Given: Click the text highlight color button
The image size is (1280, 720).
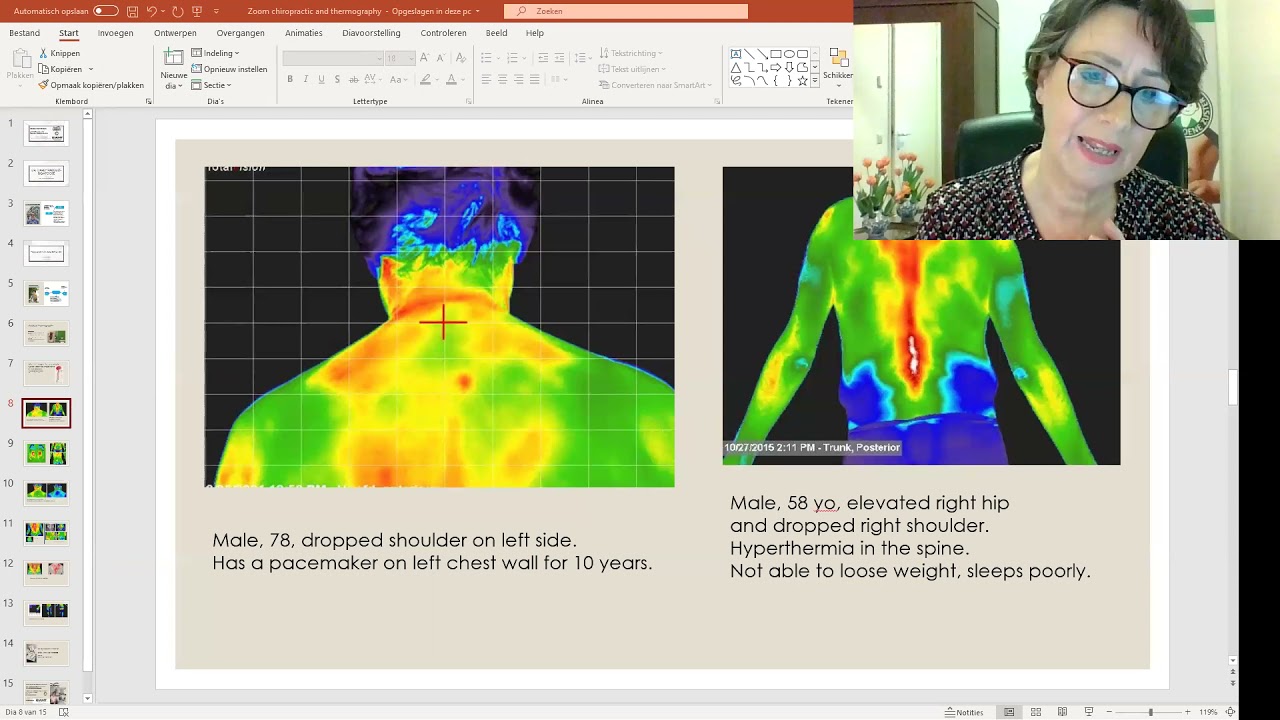Looking at the screenshot, I should point(425,79).
